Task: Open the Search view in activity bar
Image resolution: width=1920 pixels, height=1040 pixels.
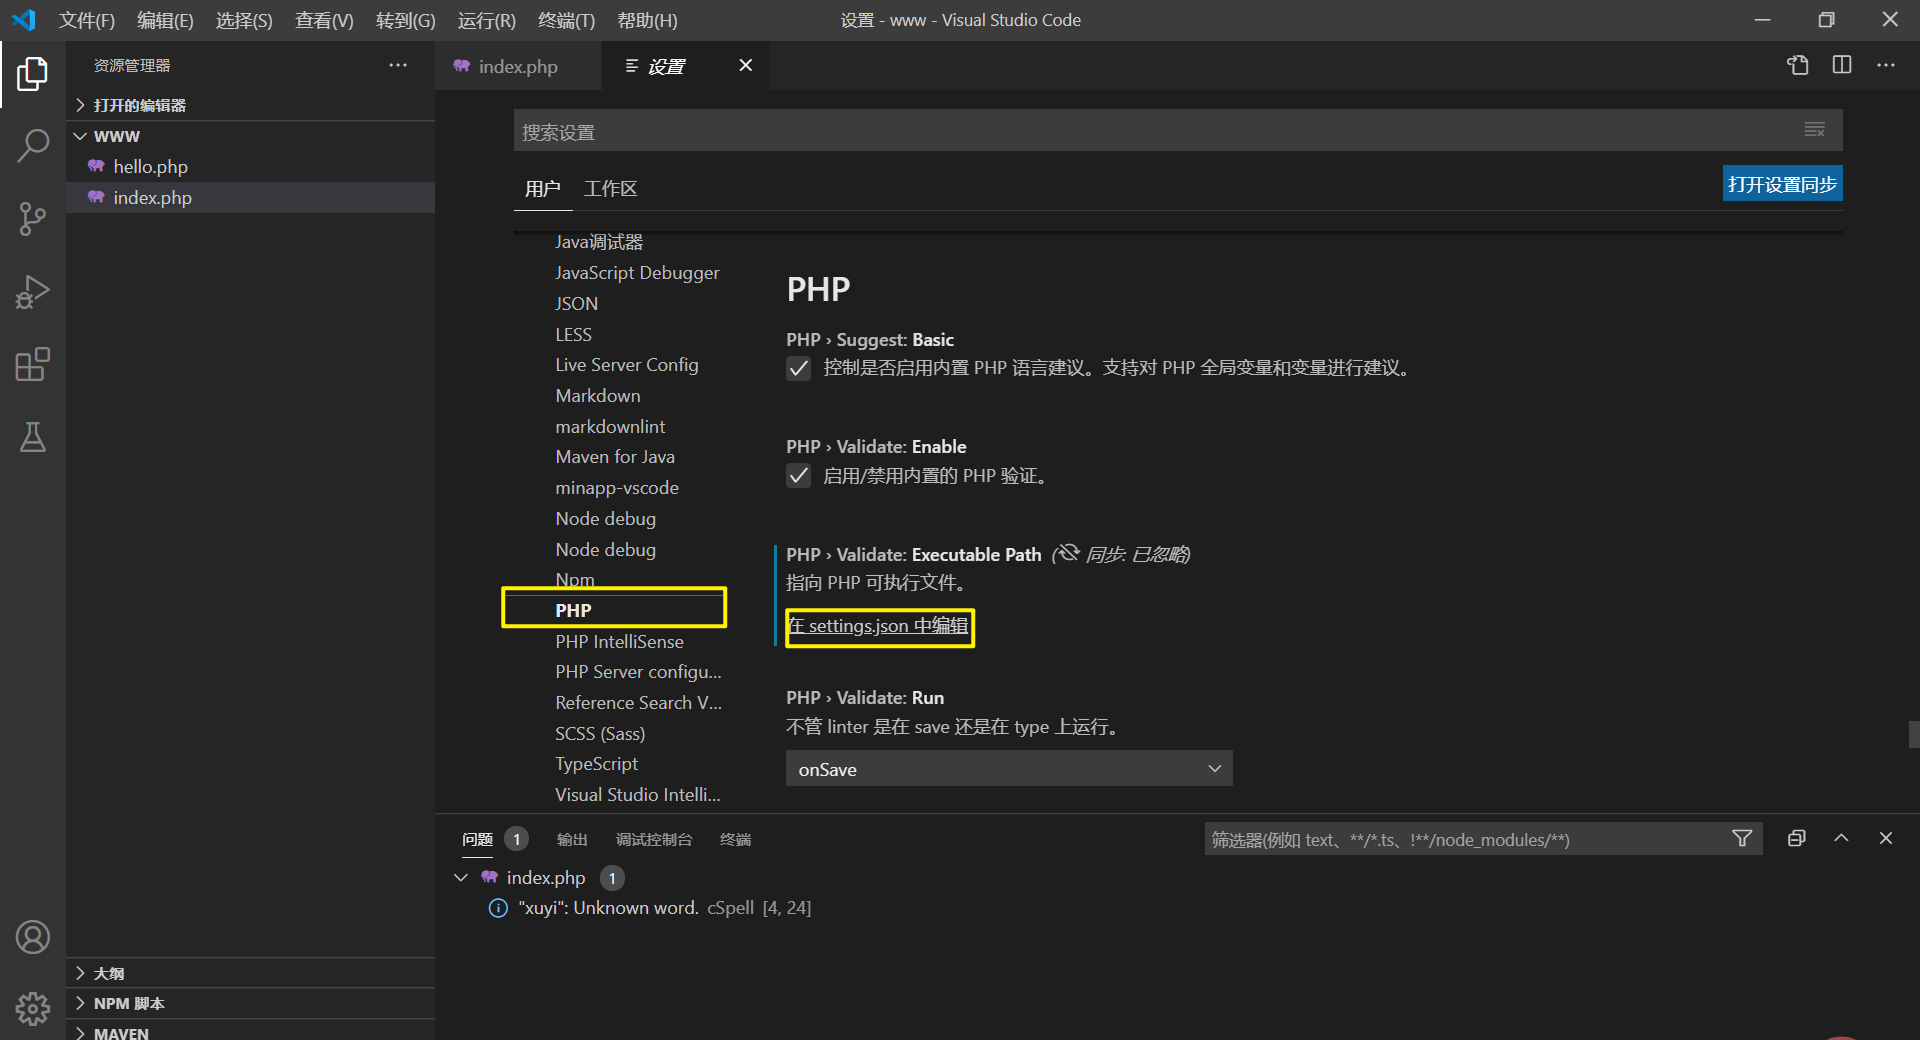Action: (x=32, y=146)
